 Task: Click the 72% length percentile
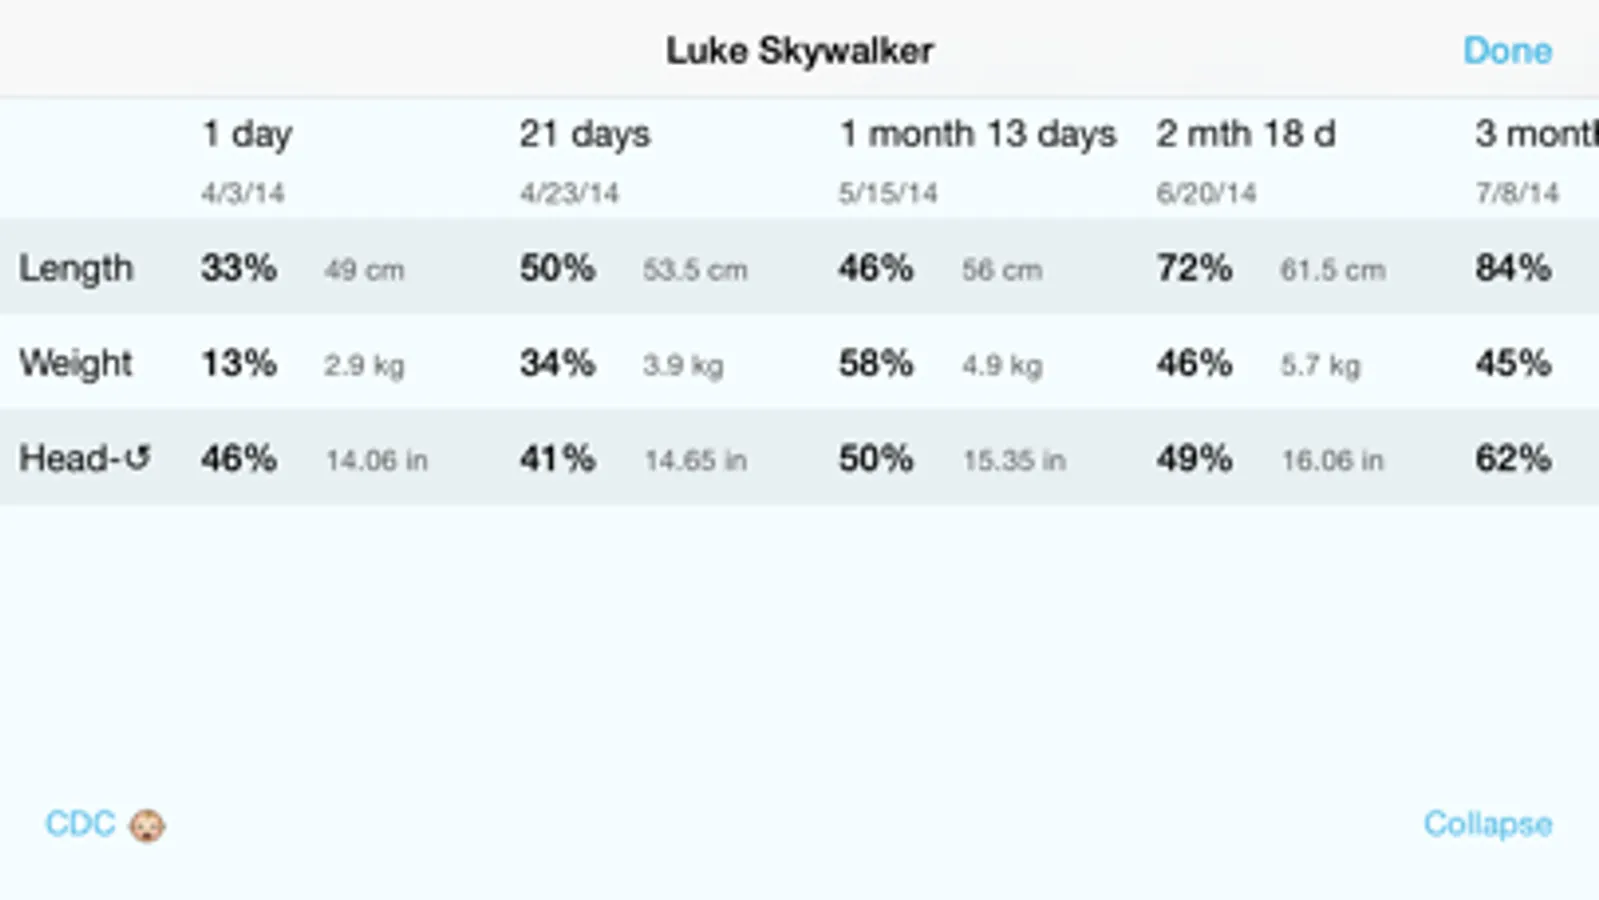pyautogui.click(x=1194, y=268)
